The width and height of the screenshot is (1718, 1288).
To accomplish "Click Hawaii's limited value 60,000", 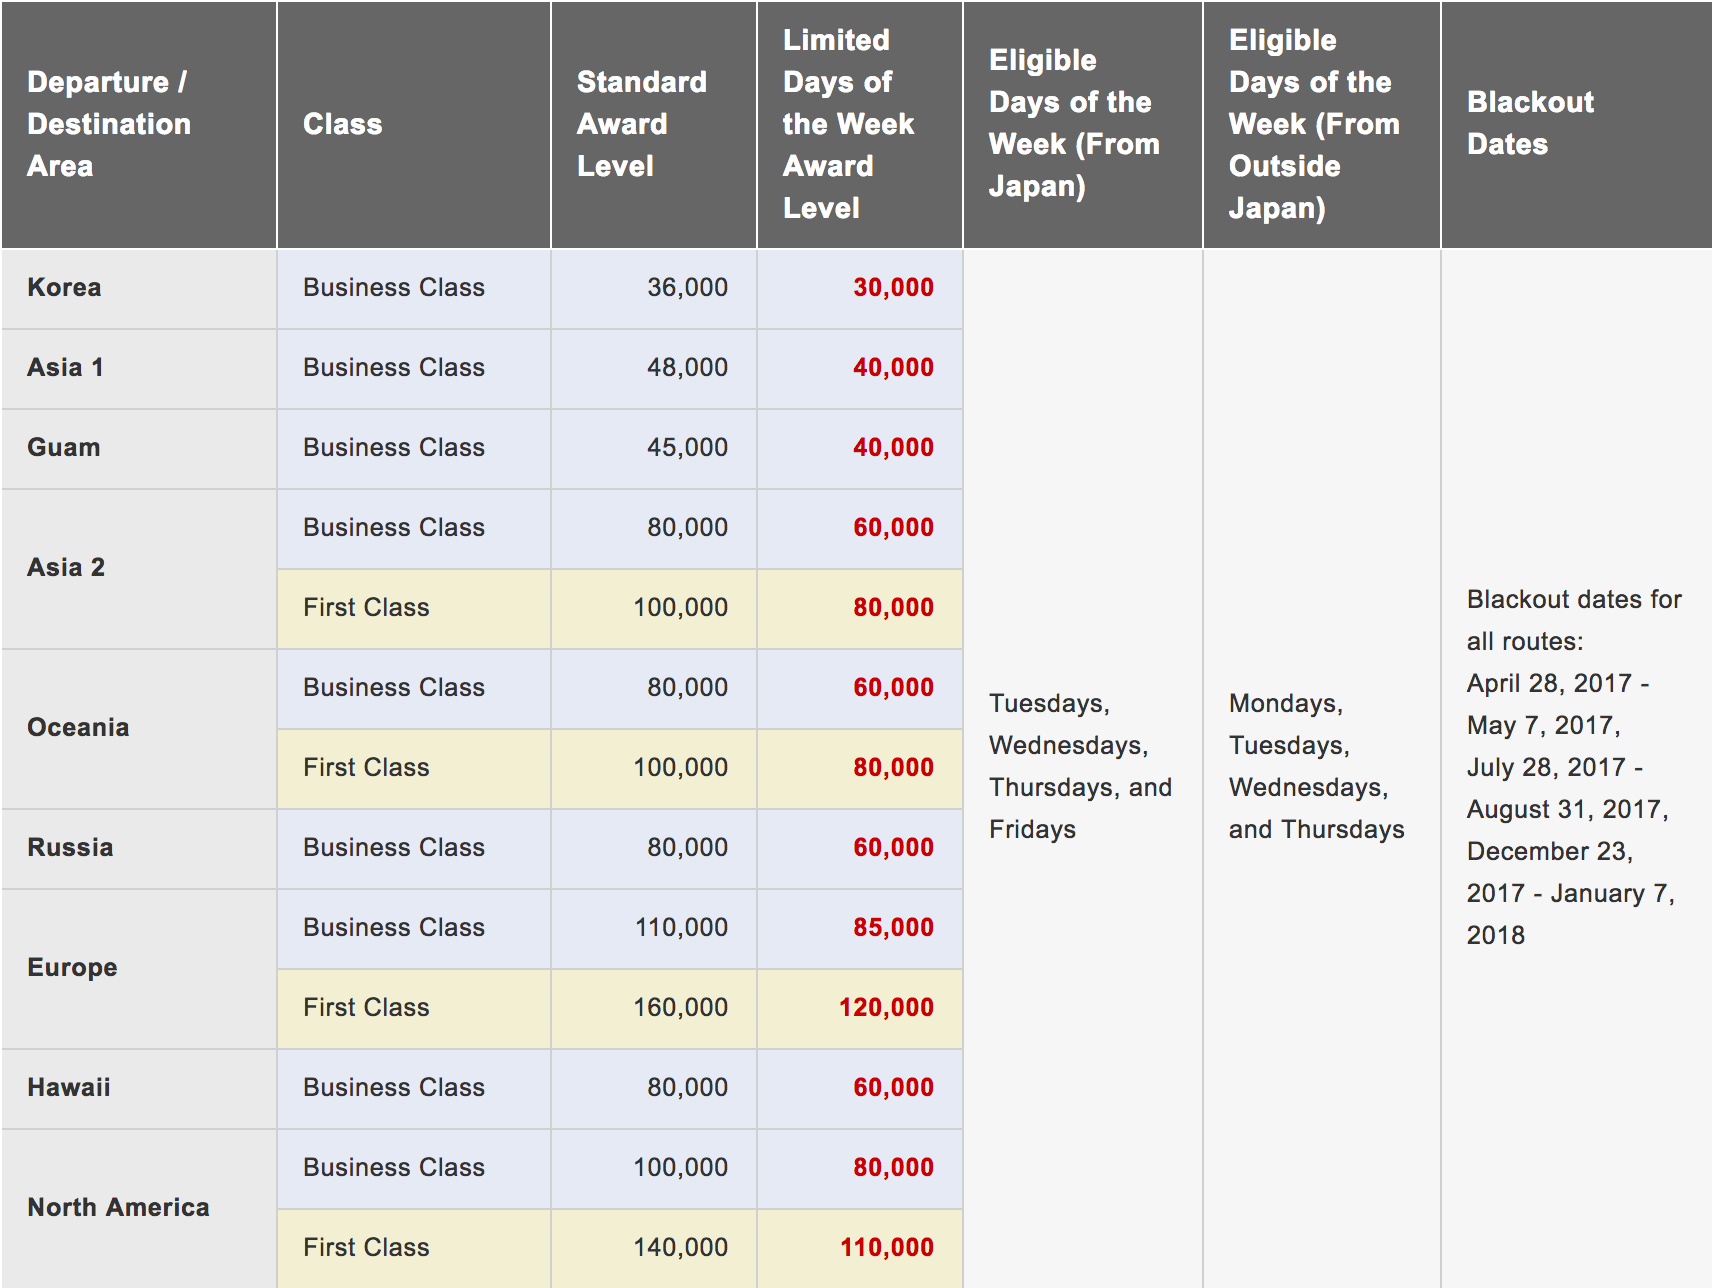I will (894, 1088).
